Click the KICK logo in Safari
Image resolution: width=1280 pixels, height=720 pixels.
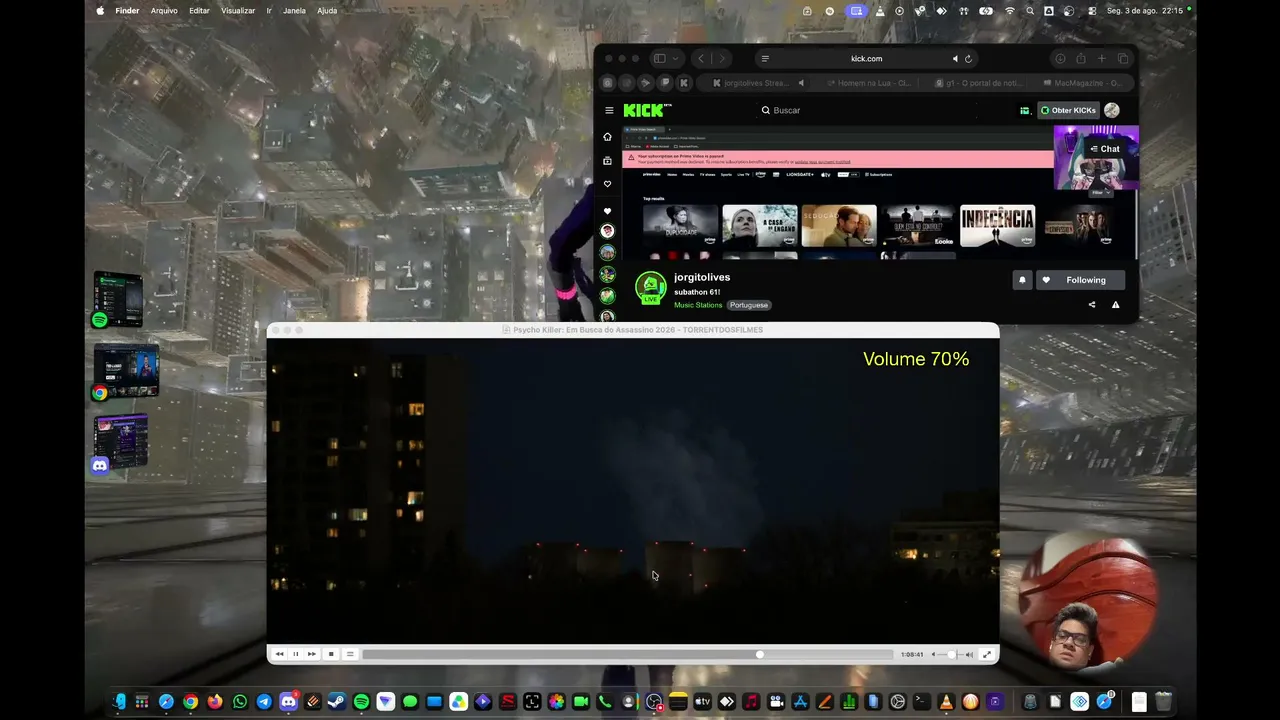646,110
